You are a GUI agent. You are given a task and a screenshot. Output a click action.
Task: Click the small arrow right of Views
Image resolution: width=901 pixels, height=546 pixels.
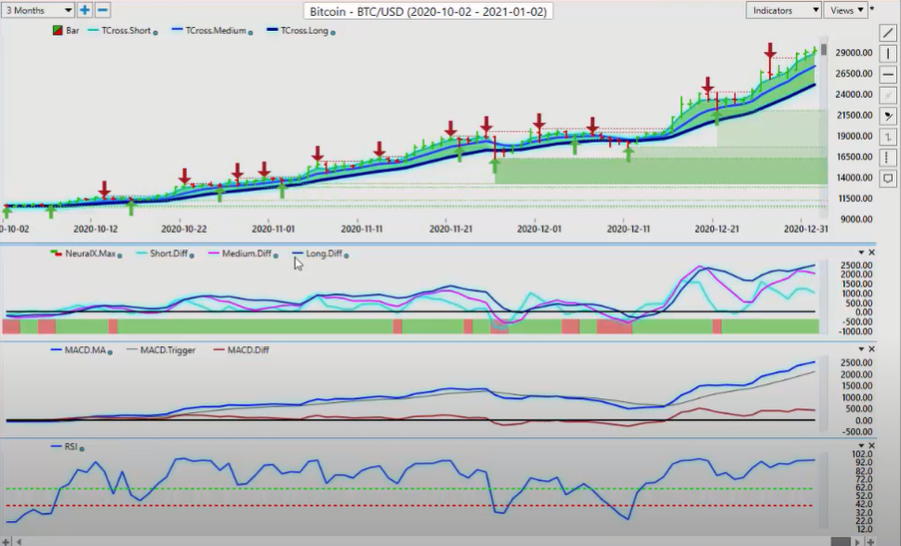coord(872,9)
